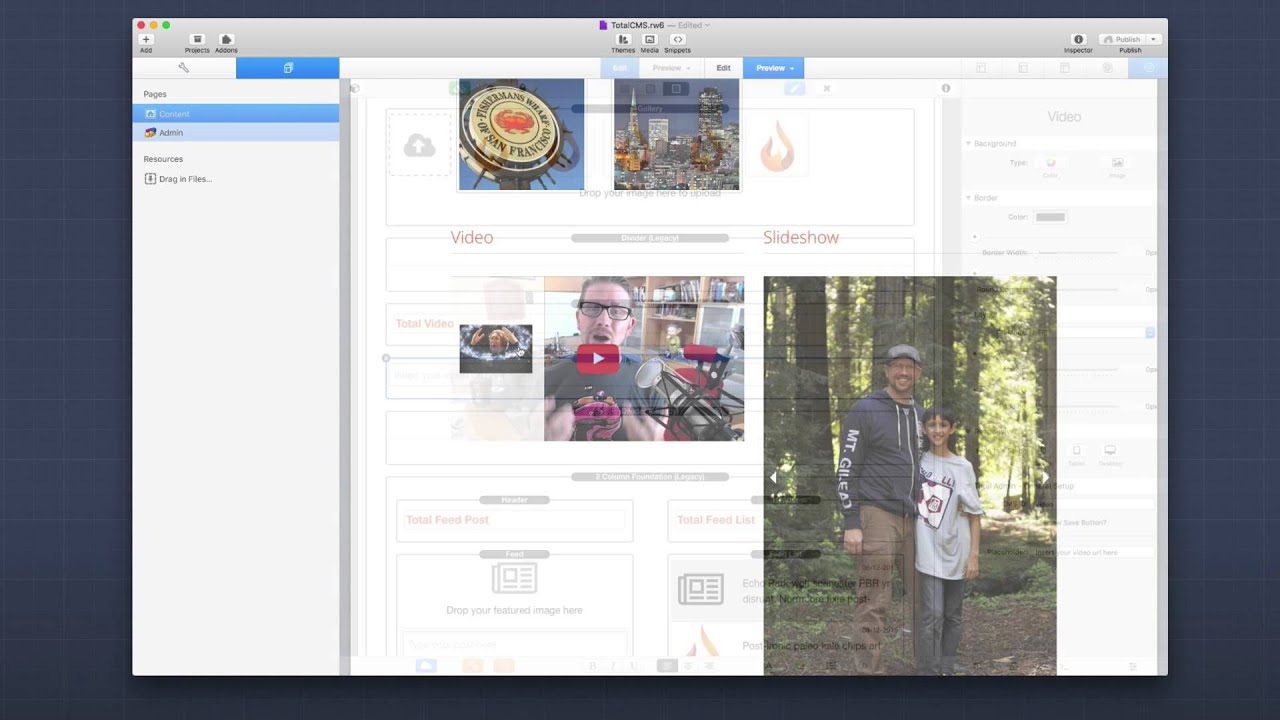
Task: Open the Snippets code icon
Action: coord(677,39)
